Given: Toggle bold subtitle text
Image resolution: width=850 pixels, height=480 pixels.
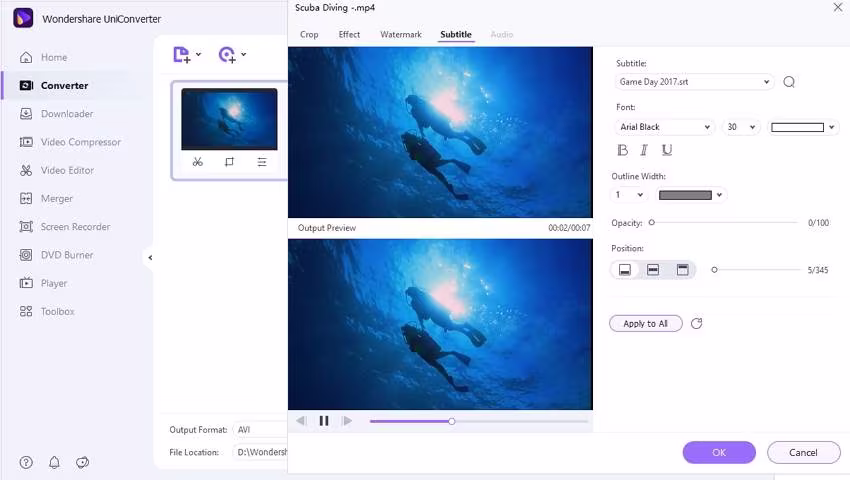Looking at the screenshot, I should (x=622, y=150).
